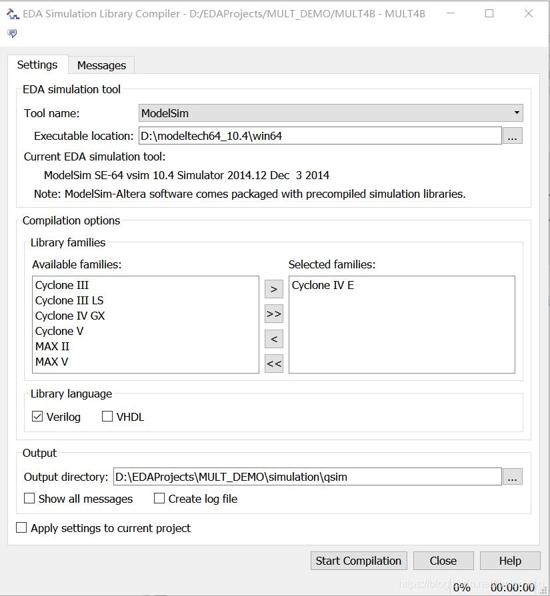The image size is (550, 596).
Task: Open the Tool name dropdown
Action: 331,113
